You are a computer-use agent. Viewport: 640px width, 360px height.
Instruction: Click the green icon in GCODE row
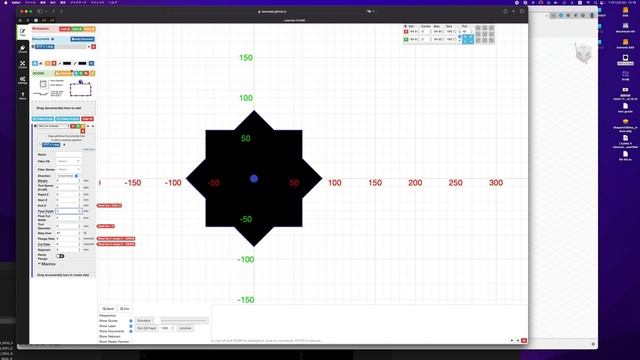tap(81, 73)
